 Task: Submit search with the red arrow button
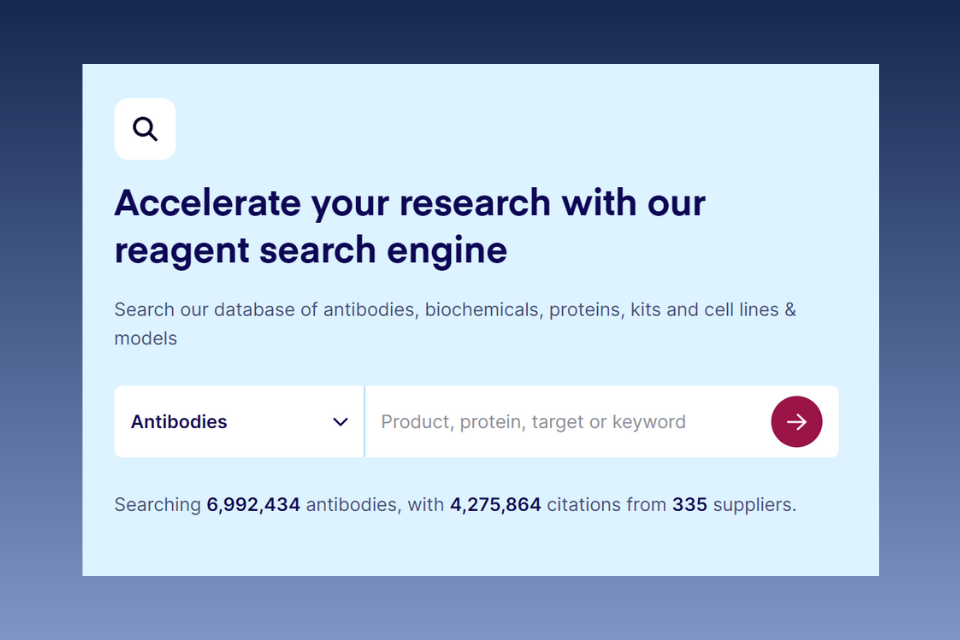pyautogui.click(x=797, y=421)
